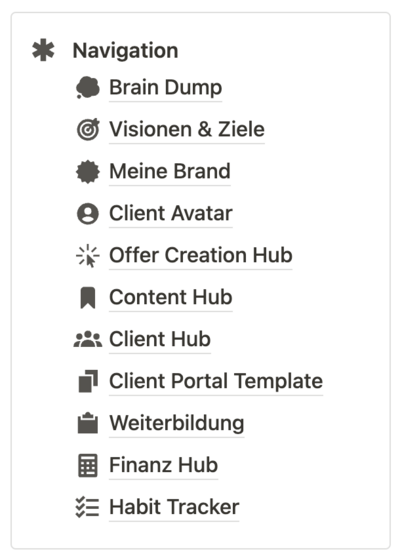Click the checklist icon for Habit Tracker
This screenshot has height=560, width=400.
(x=88, y=507)
